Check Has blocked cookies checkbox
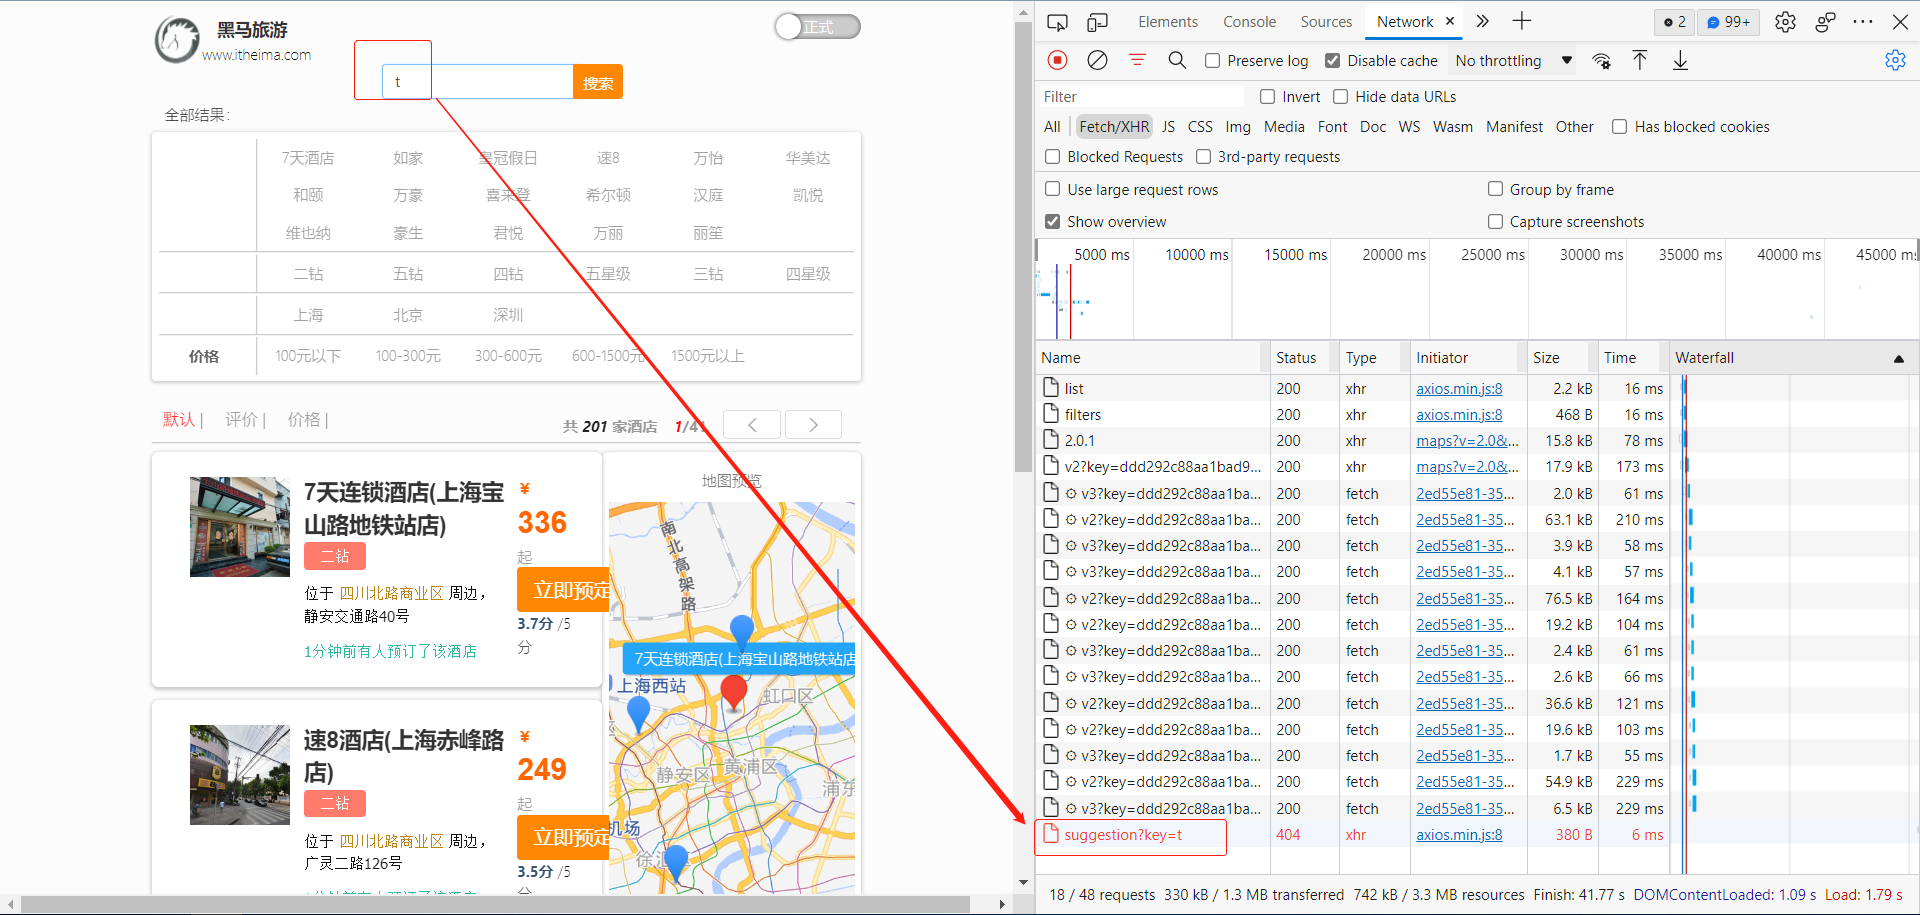The height and width of the screenshot is (915, 1920). point(1619,127)
